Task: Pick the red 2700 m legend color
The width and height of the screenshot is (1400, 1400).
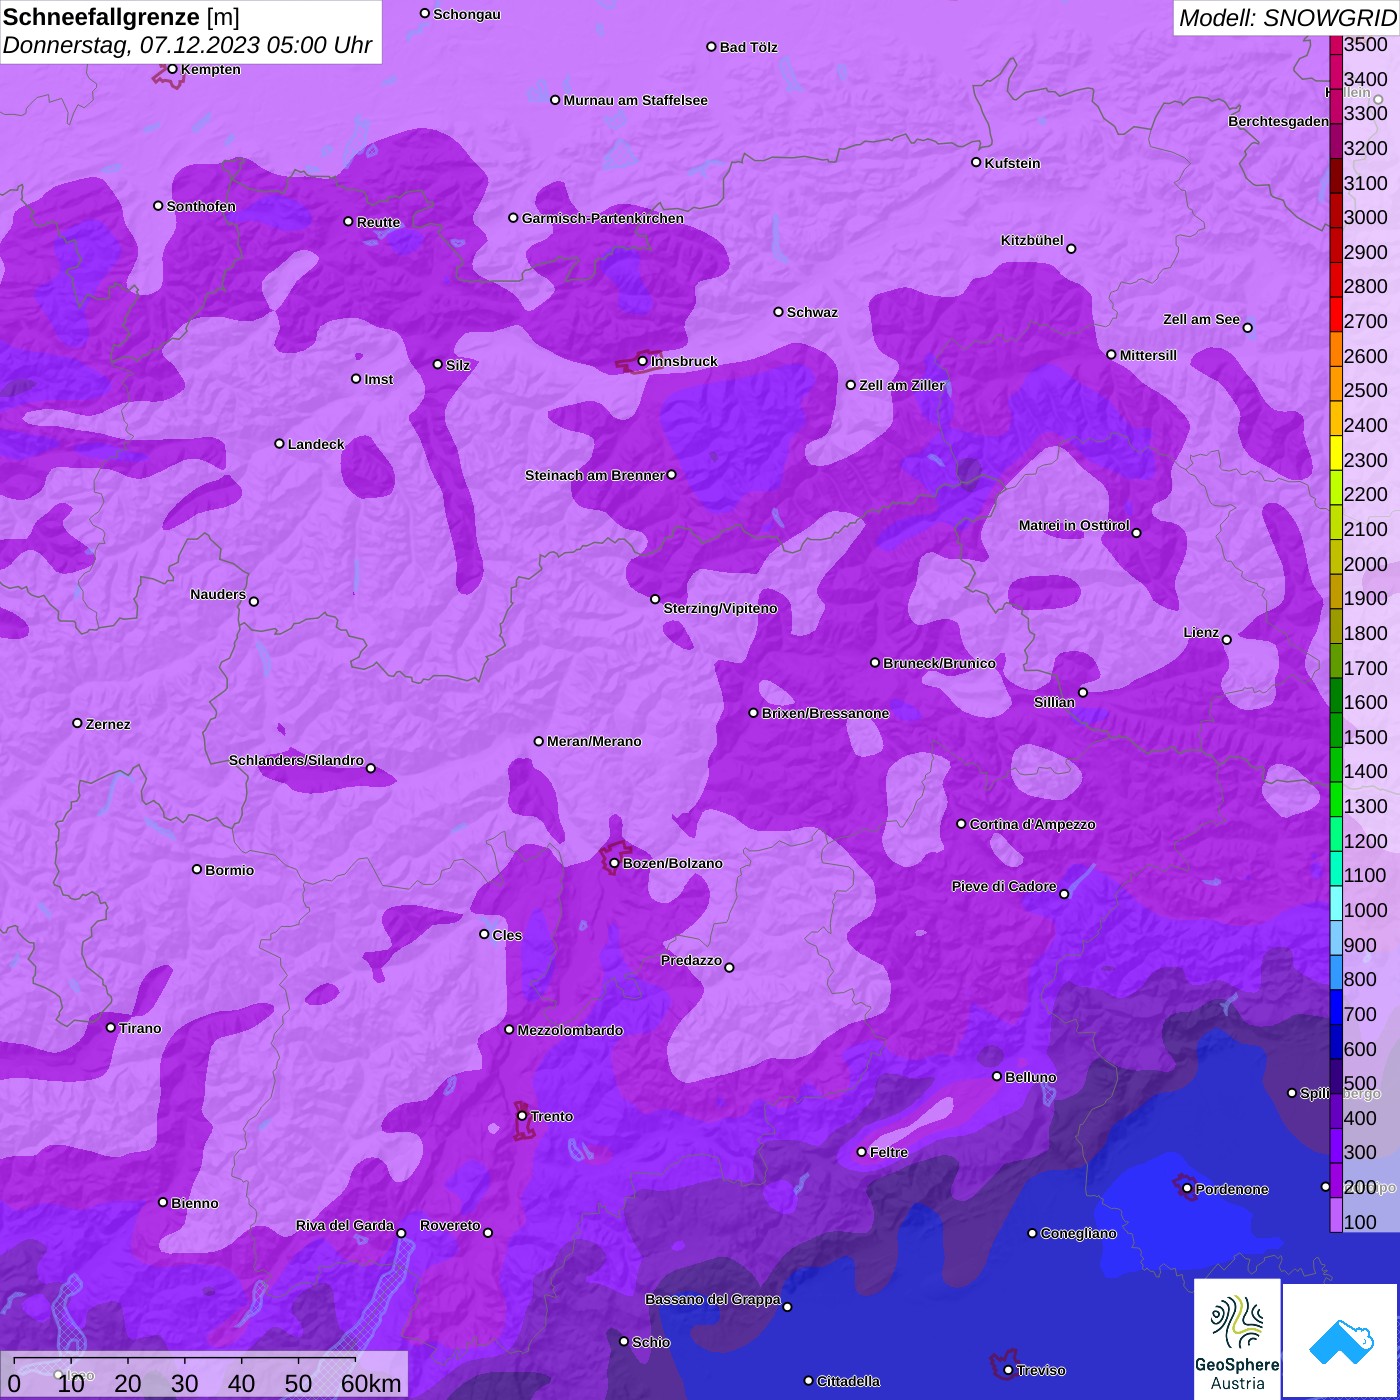Action: tap(1336, 315)
